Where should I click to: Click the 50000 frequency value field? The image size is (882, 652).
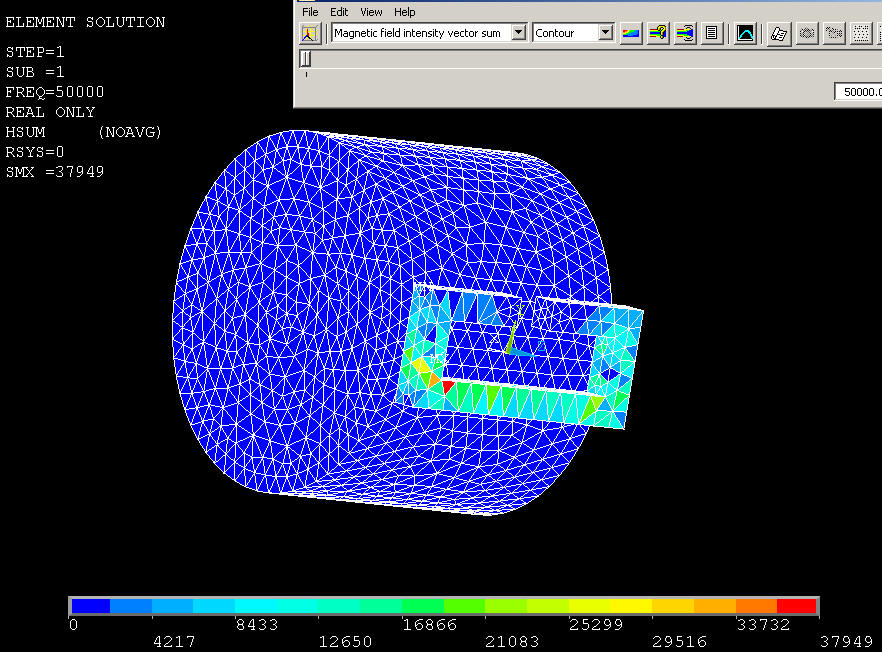click(858, 92)
